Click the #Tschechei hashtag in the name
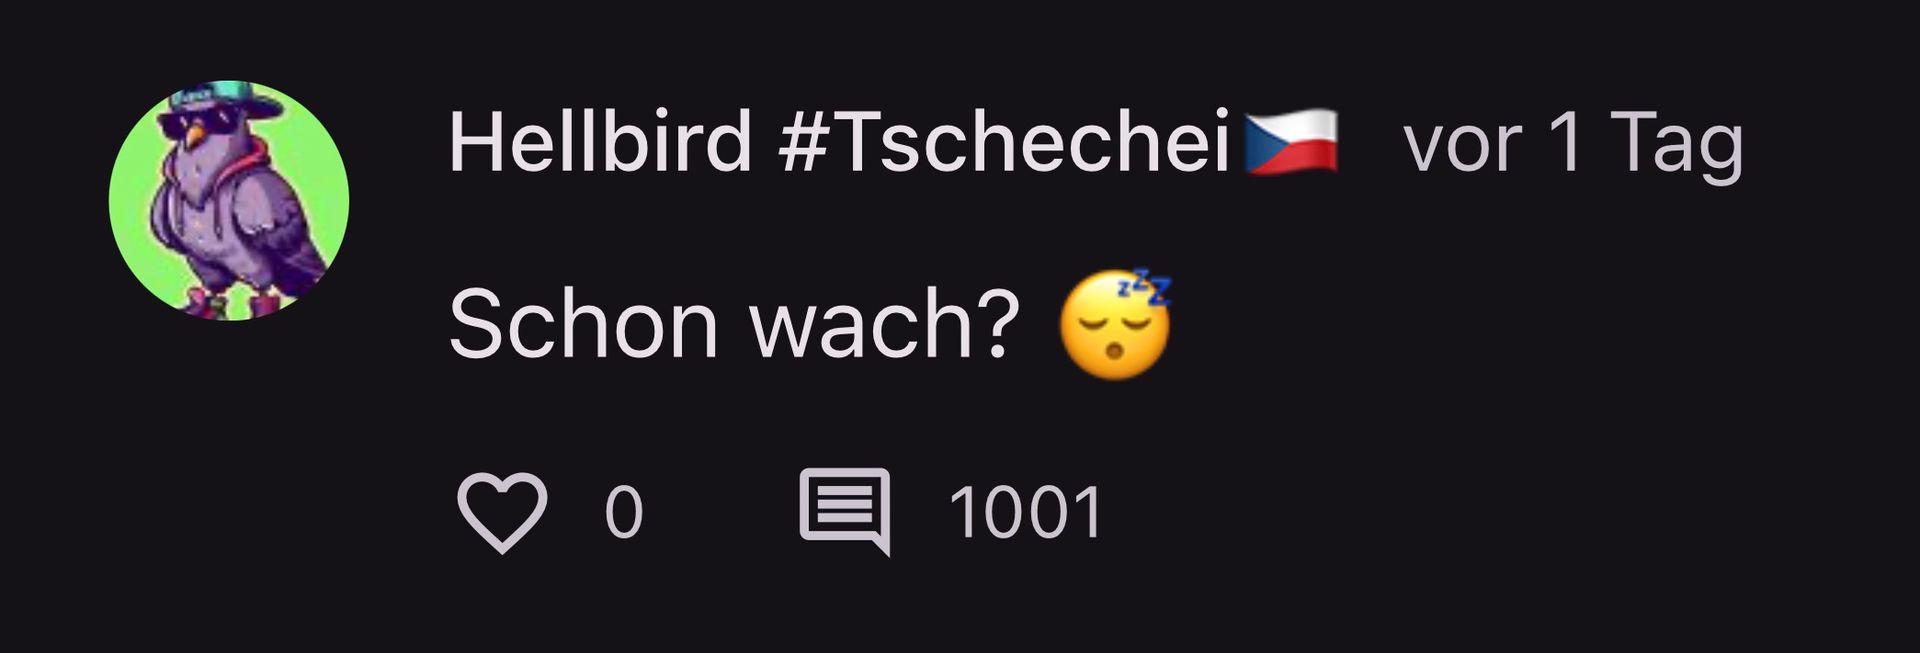This screenshot has height=653, width=1920. [1004, 141]
